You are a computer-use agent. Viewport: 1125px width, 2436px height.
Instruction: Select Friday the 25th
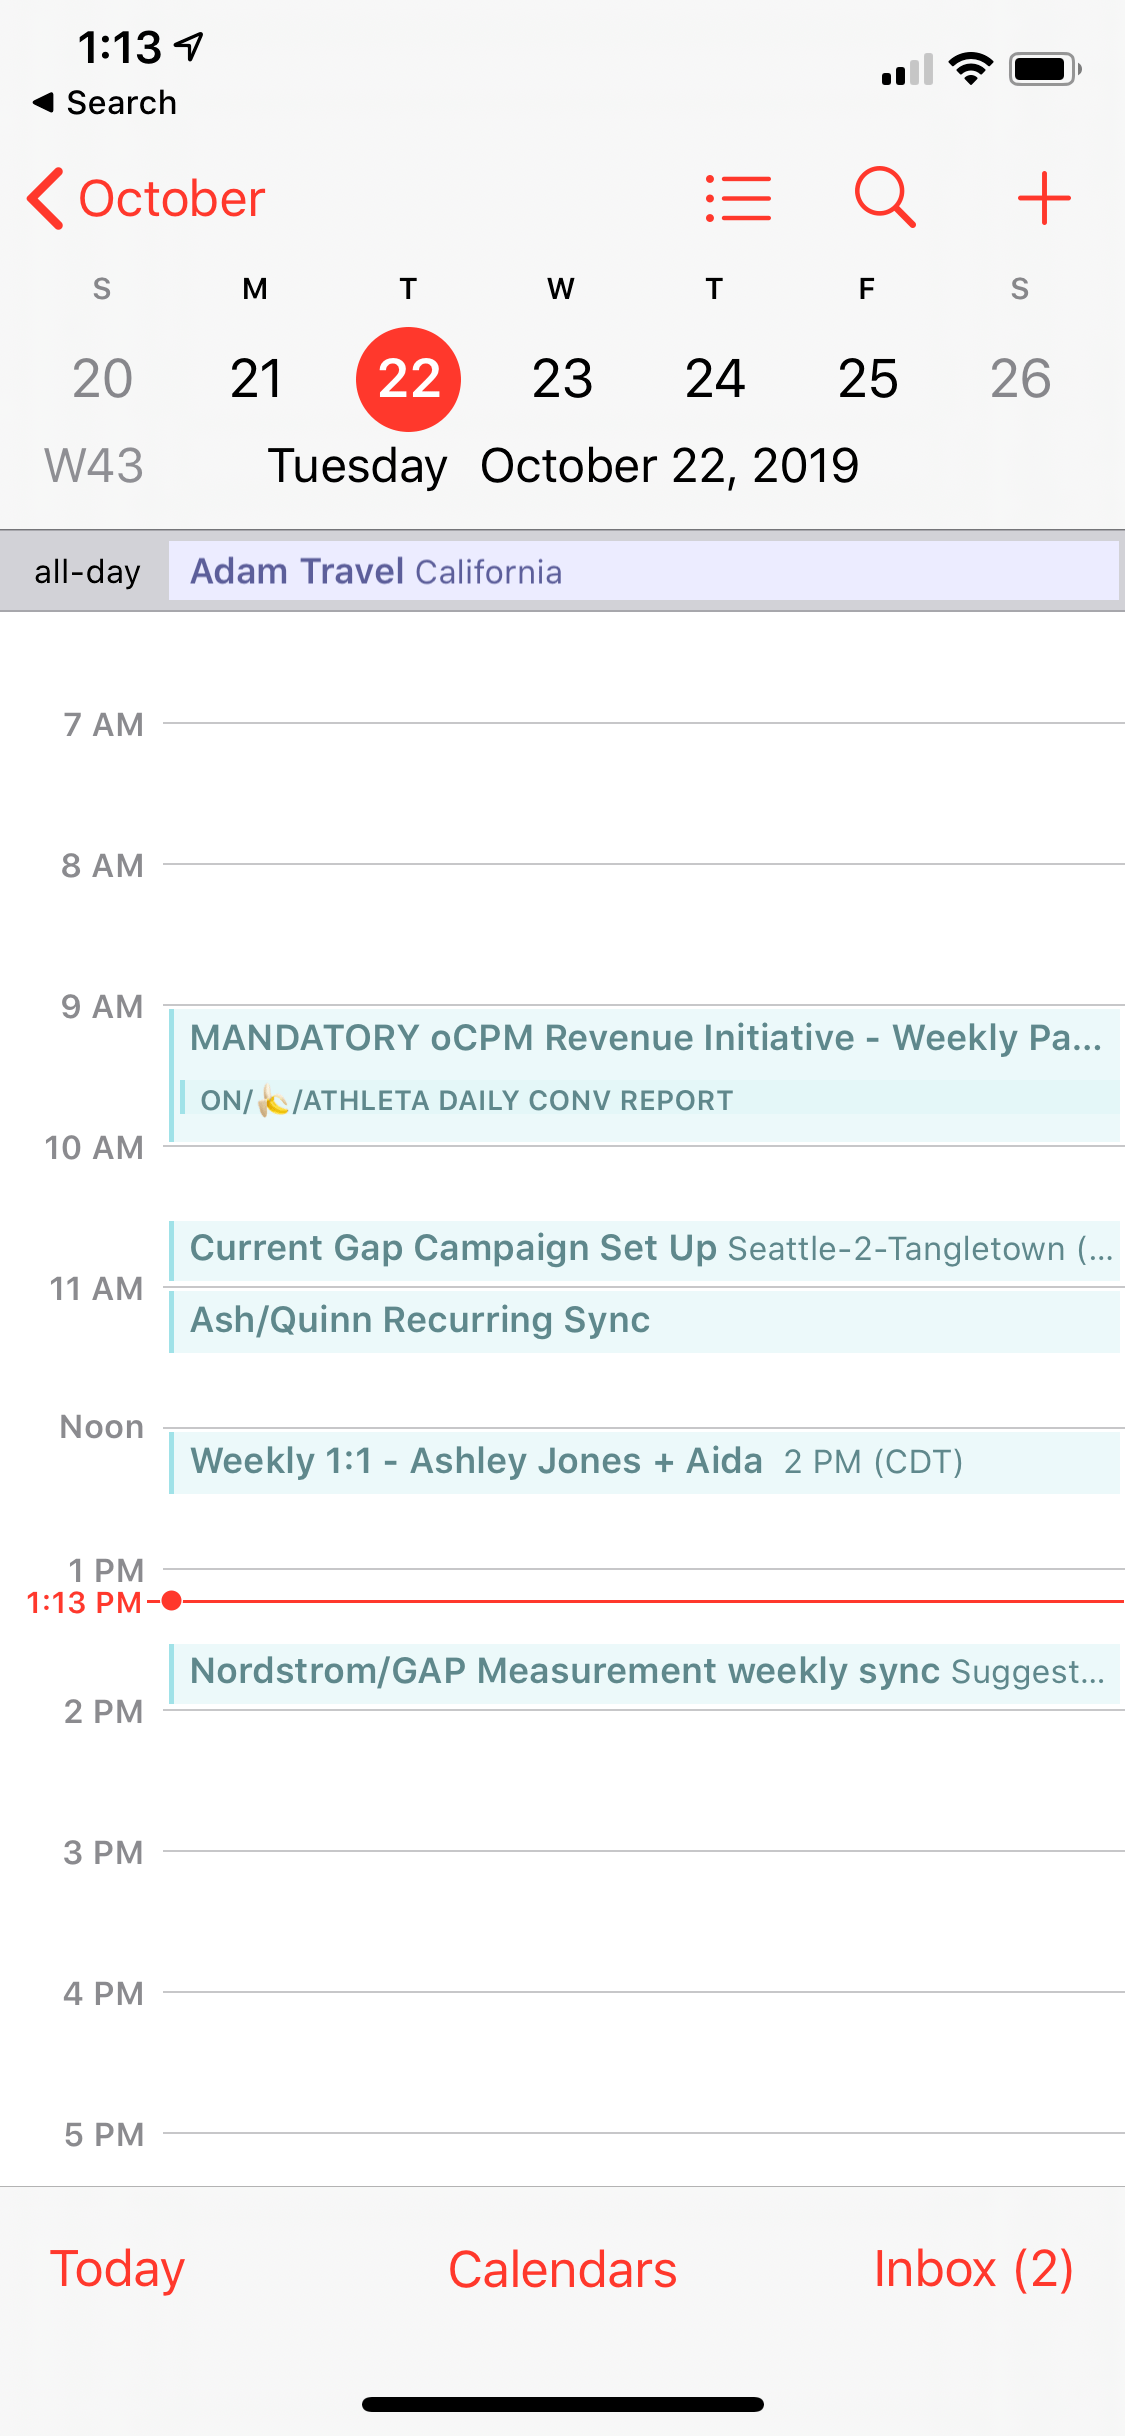tap(867, 379)
